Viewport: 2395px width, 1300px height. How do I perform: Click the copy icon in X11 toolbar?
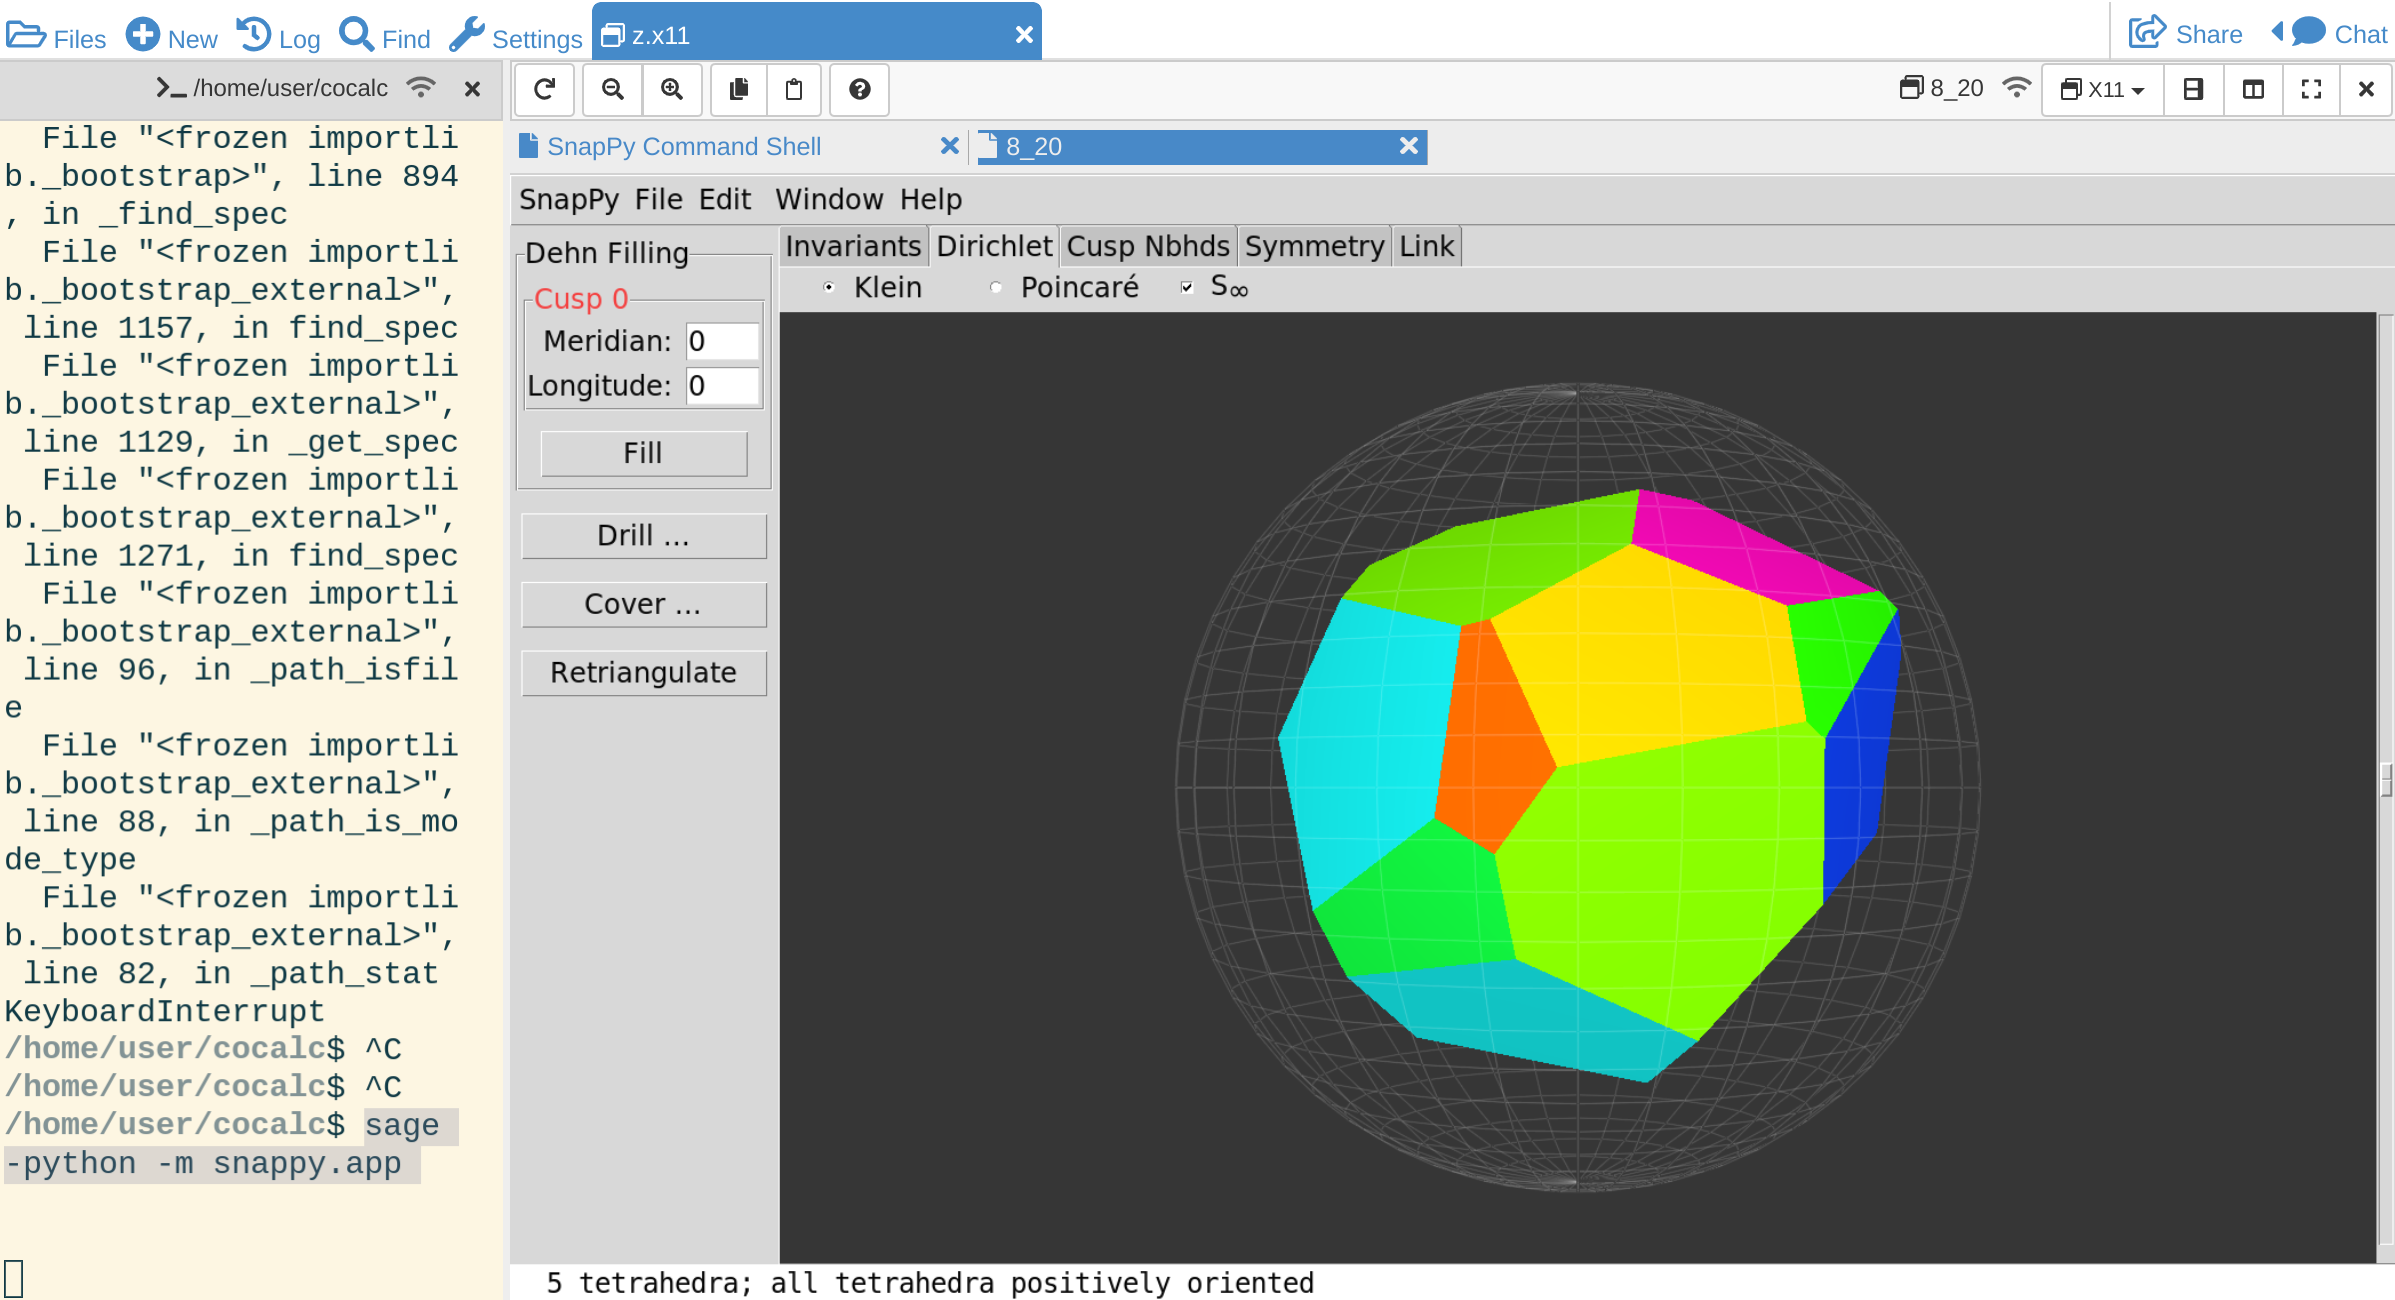point(739,90)
